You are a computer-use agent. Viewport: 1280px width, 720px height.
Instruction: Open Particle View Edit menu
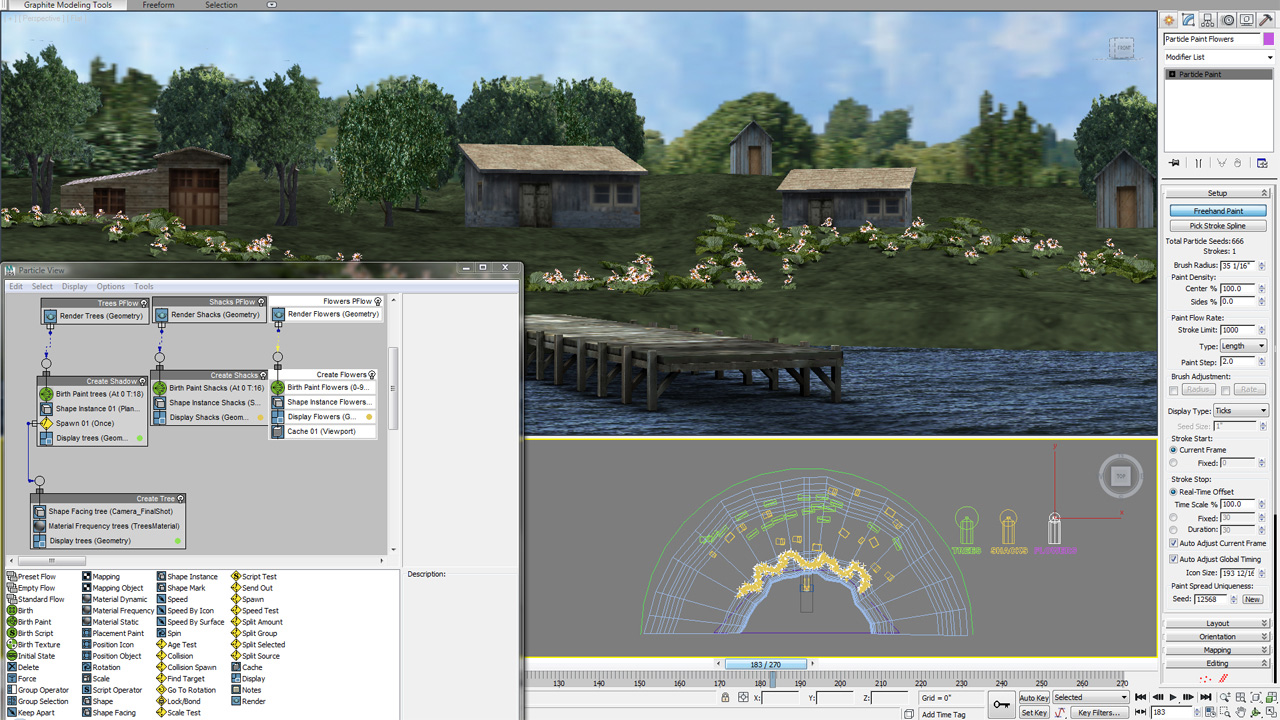click(x=16, y=286)
